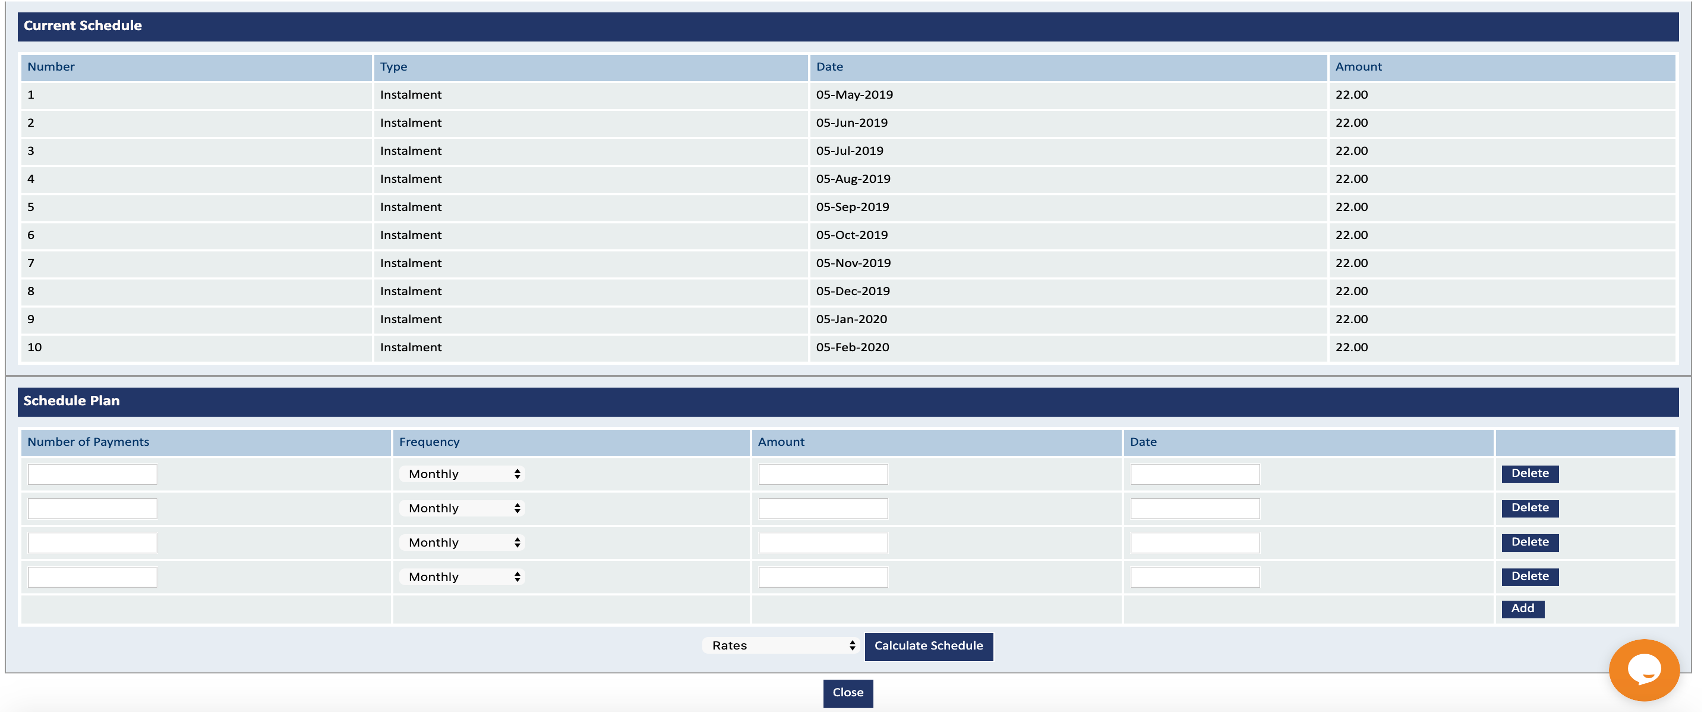This screenshot has height=712, width=1702.
Task: Select the date 05-Dec-2019
Action: (852, 291)
